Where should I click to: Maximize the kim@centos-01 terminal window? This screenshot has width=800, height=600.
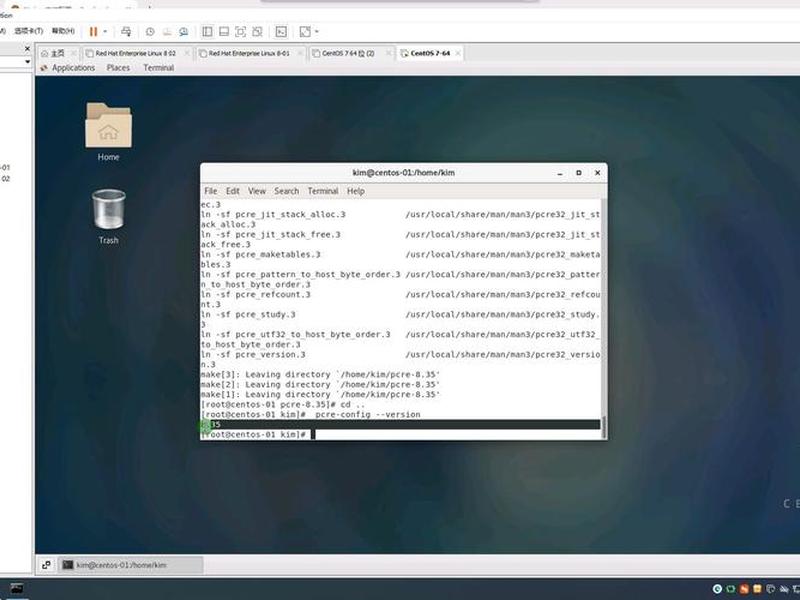pos(579,173)
